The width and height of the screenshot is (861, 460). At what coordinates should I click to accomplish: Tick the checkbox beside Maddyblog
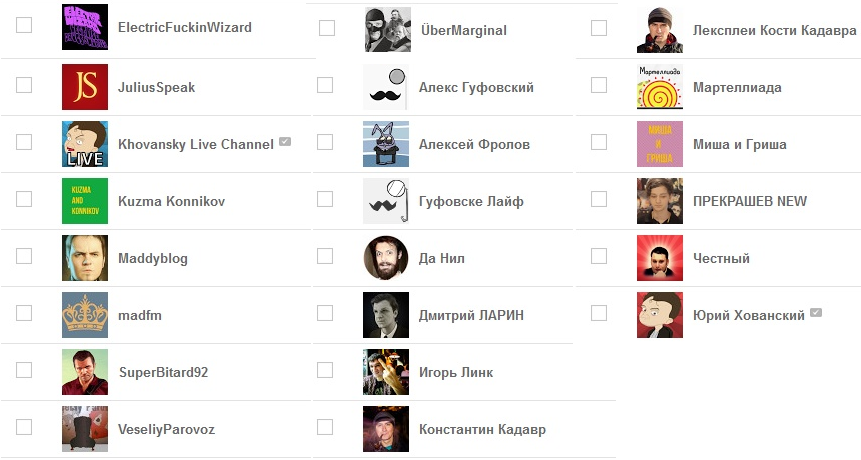tap(24, 256)
